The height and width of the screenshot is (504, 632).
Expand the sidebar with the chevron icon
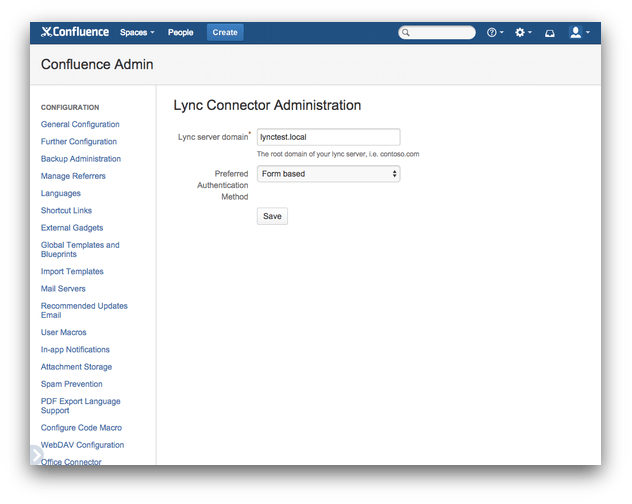tap(36, 455)
